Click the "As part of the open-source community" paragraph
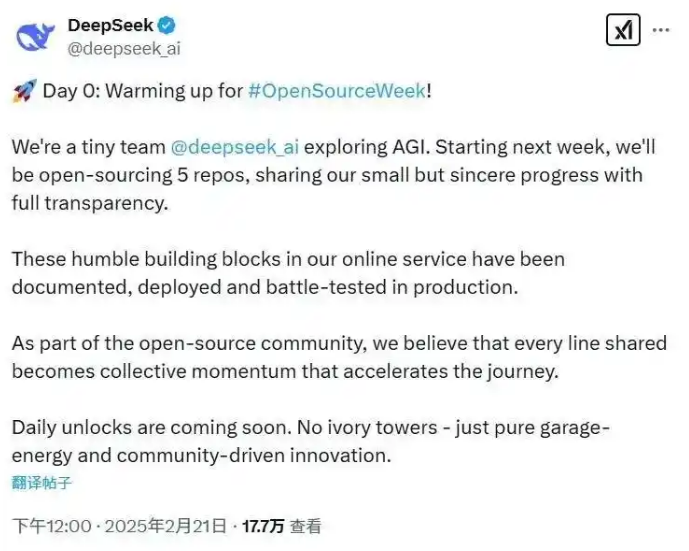Viewport: 689px width, 551px height. tap(339, 357)
